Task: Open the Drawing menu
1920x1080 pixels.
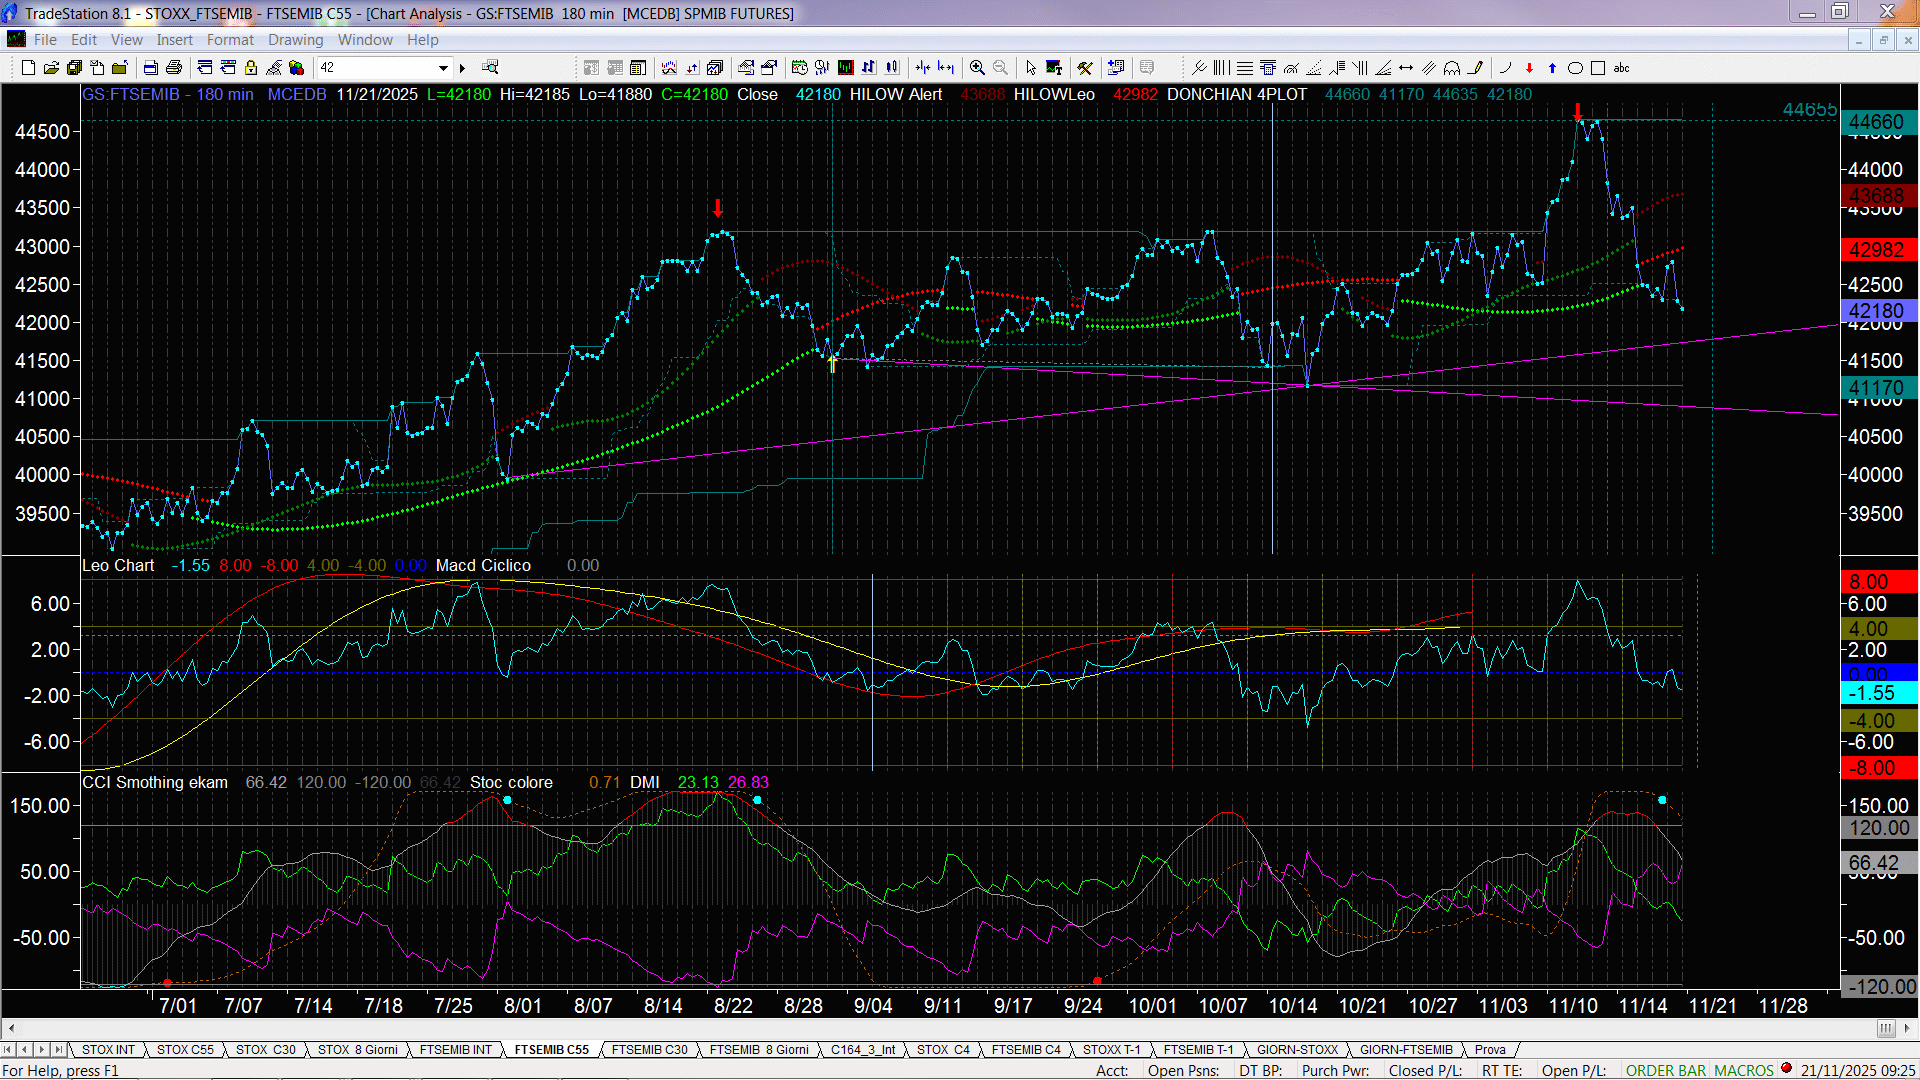Action: coord(295,40)
